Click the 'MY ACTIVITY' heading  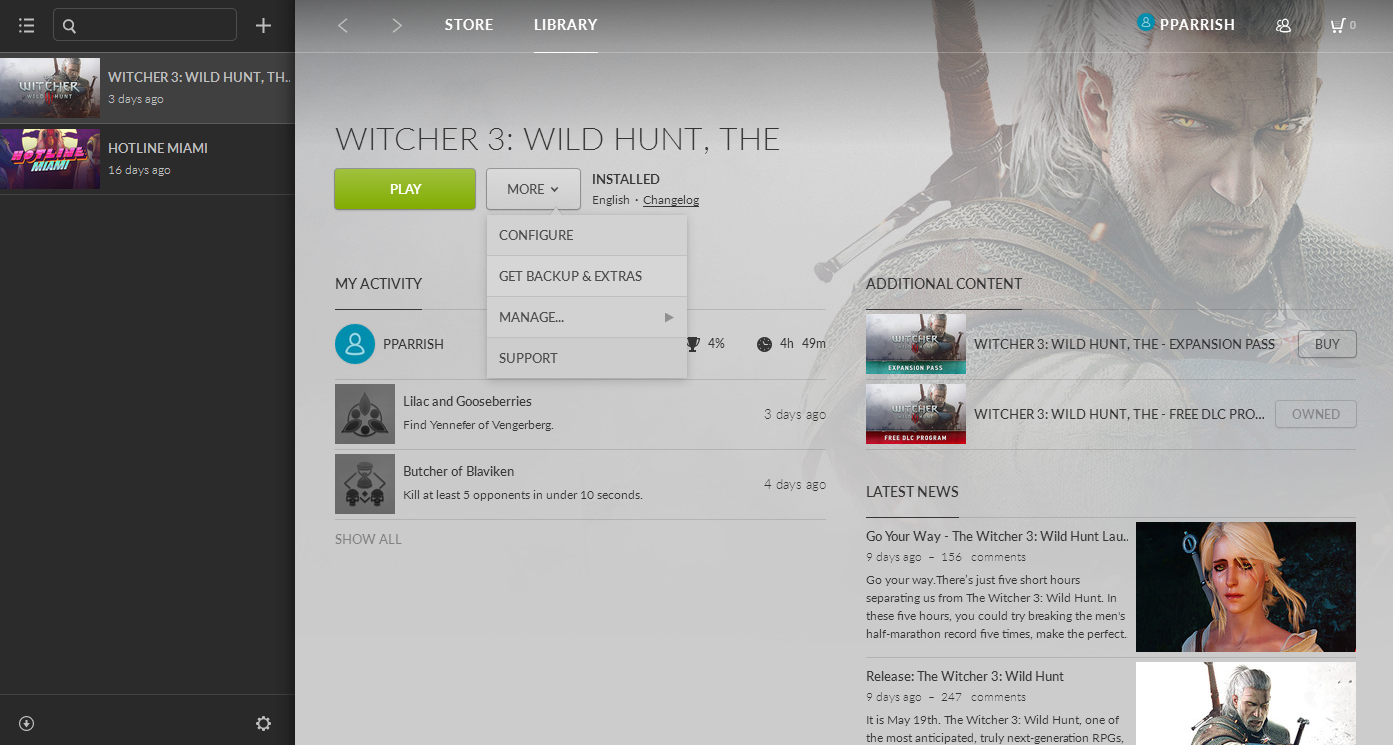[x=378, y=284]
